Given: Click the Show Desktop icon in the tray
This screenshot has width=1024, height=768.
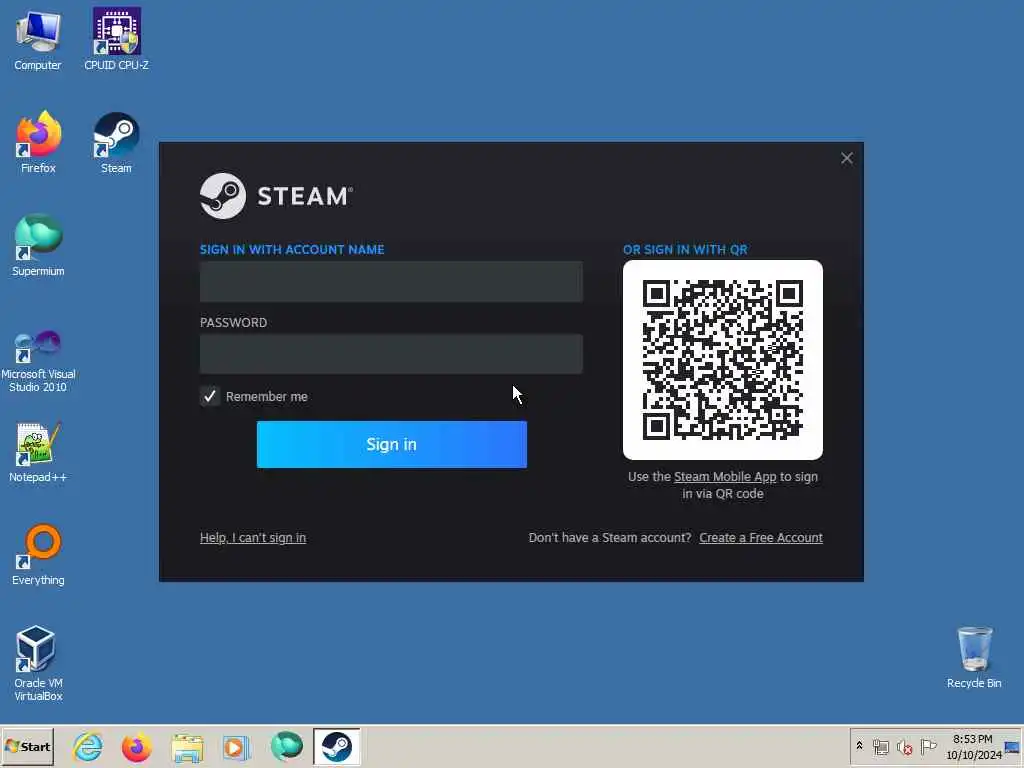Looking at the screenshot, I should point(1012,746).
